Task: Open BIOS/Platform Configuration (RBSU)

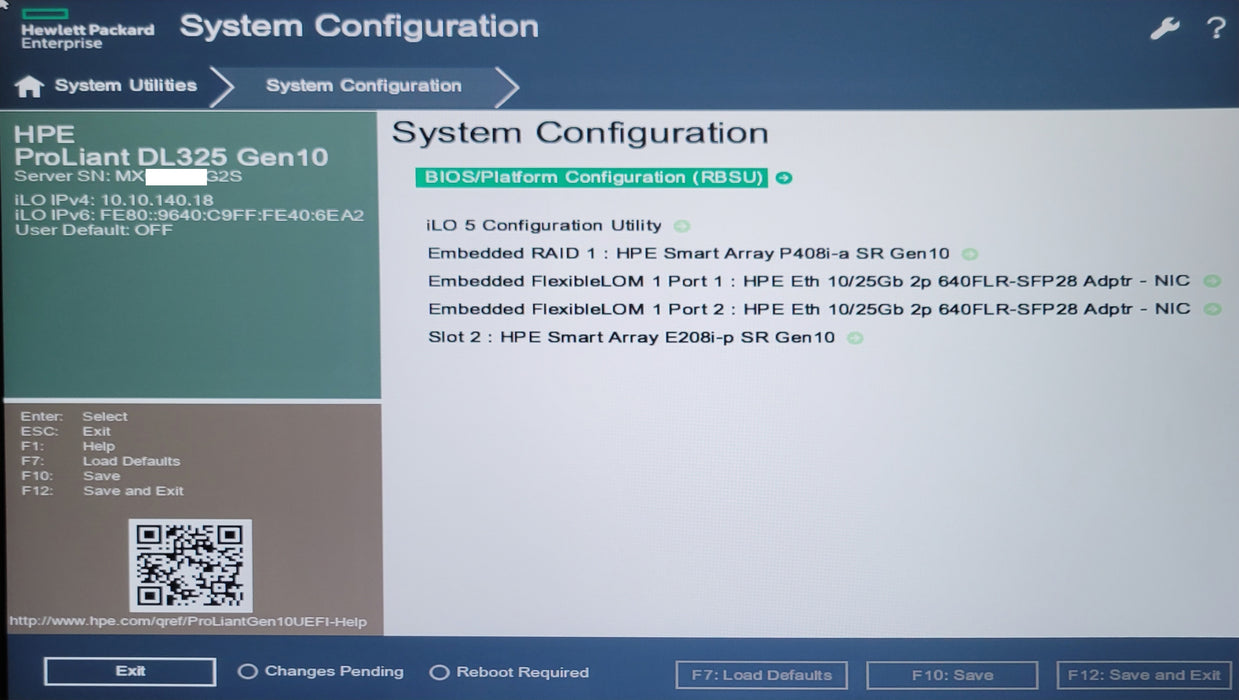Action: point(591,178)
